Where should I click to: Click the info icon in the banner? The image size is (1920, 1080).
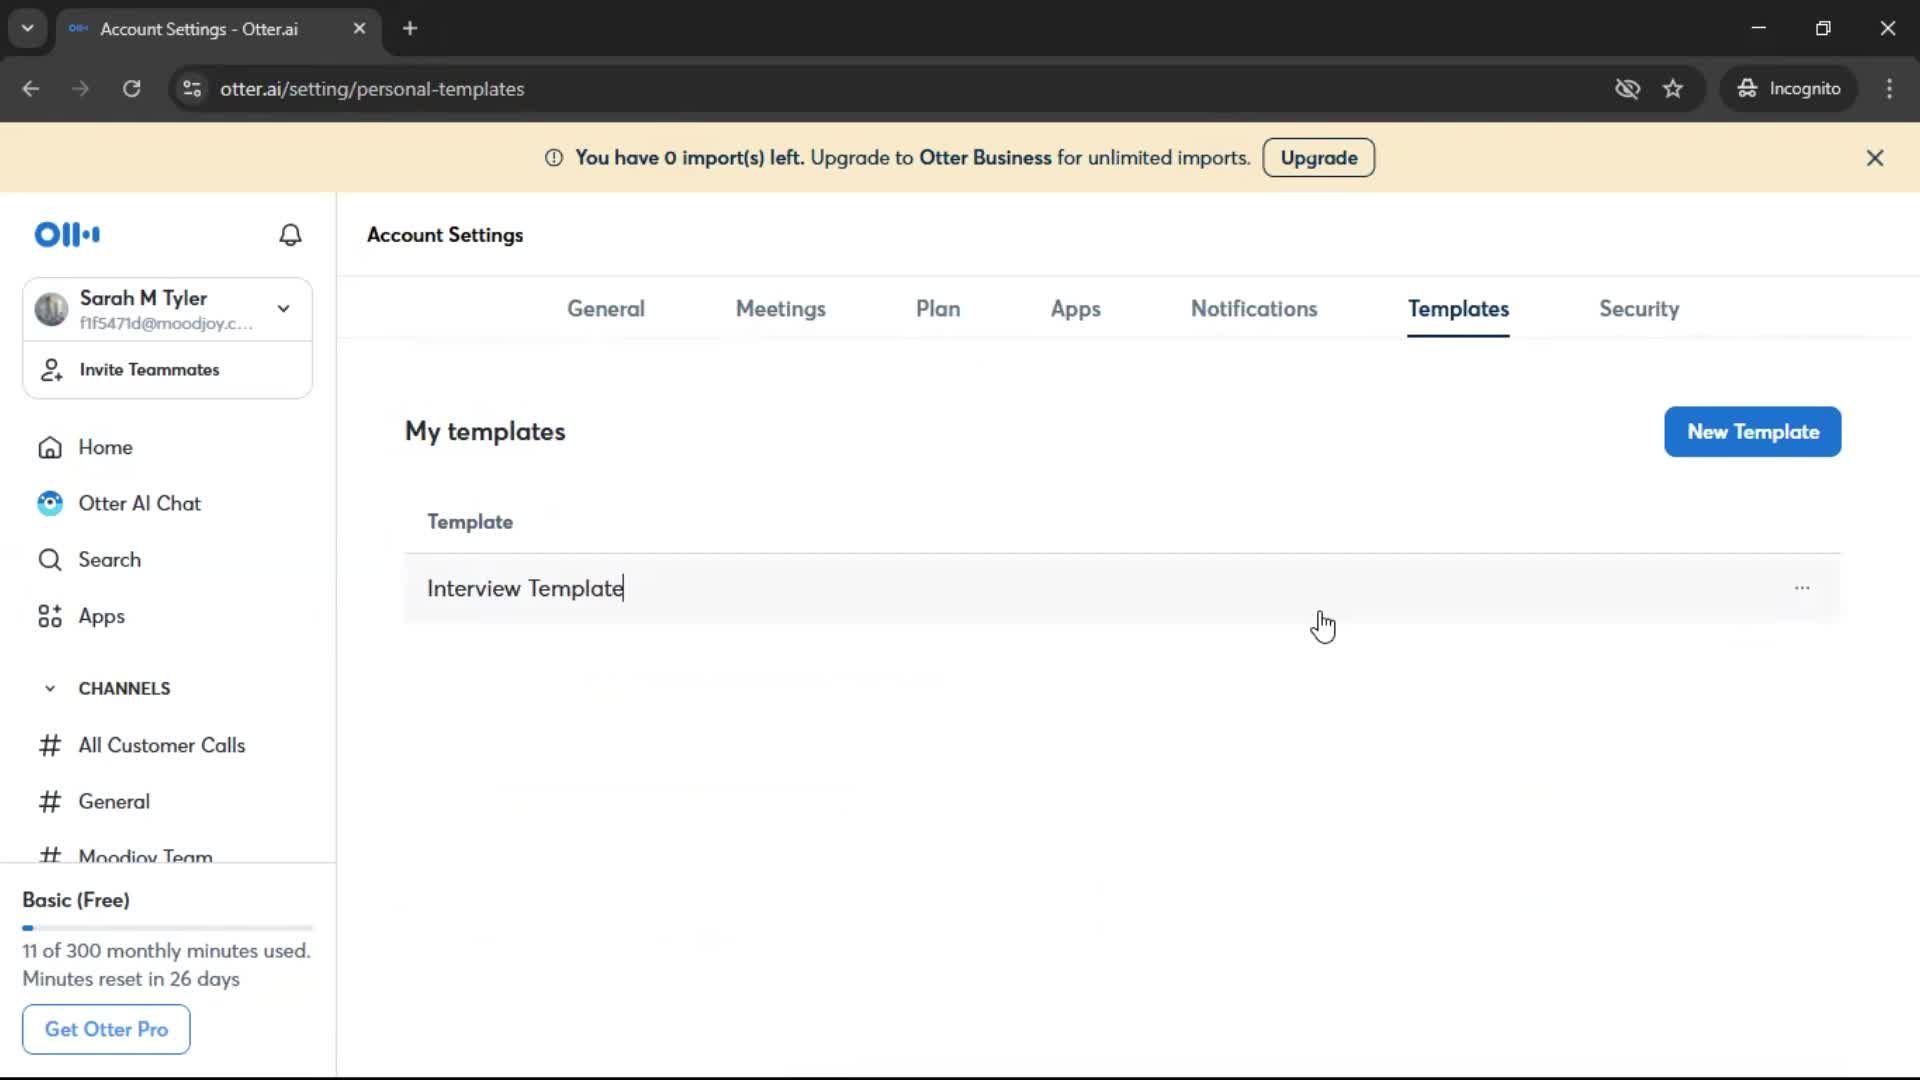(553, 158)
